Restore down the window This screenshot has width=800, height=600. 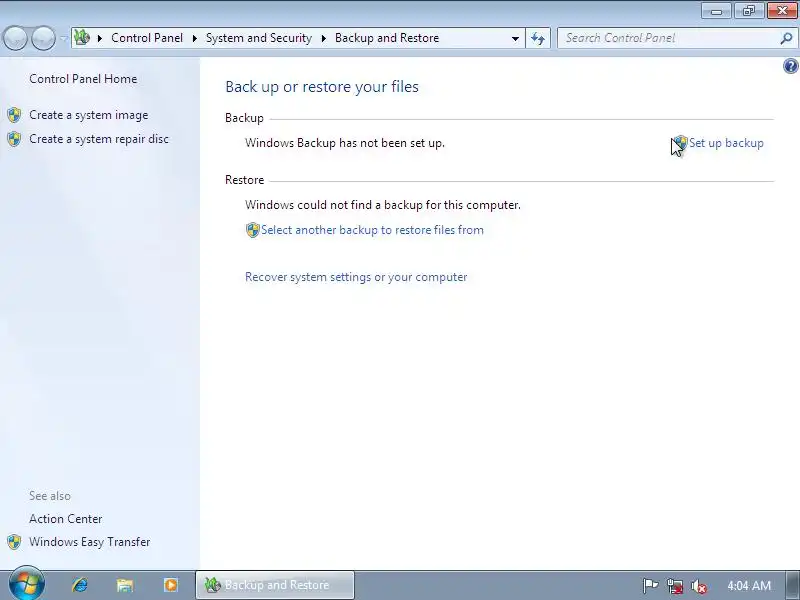click(x=749, y=11)
